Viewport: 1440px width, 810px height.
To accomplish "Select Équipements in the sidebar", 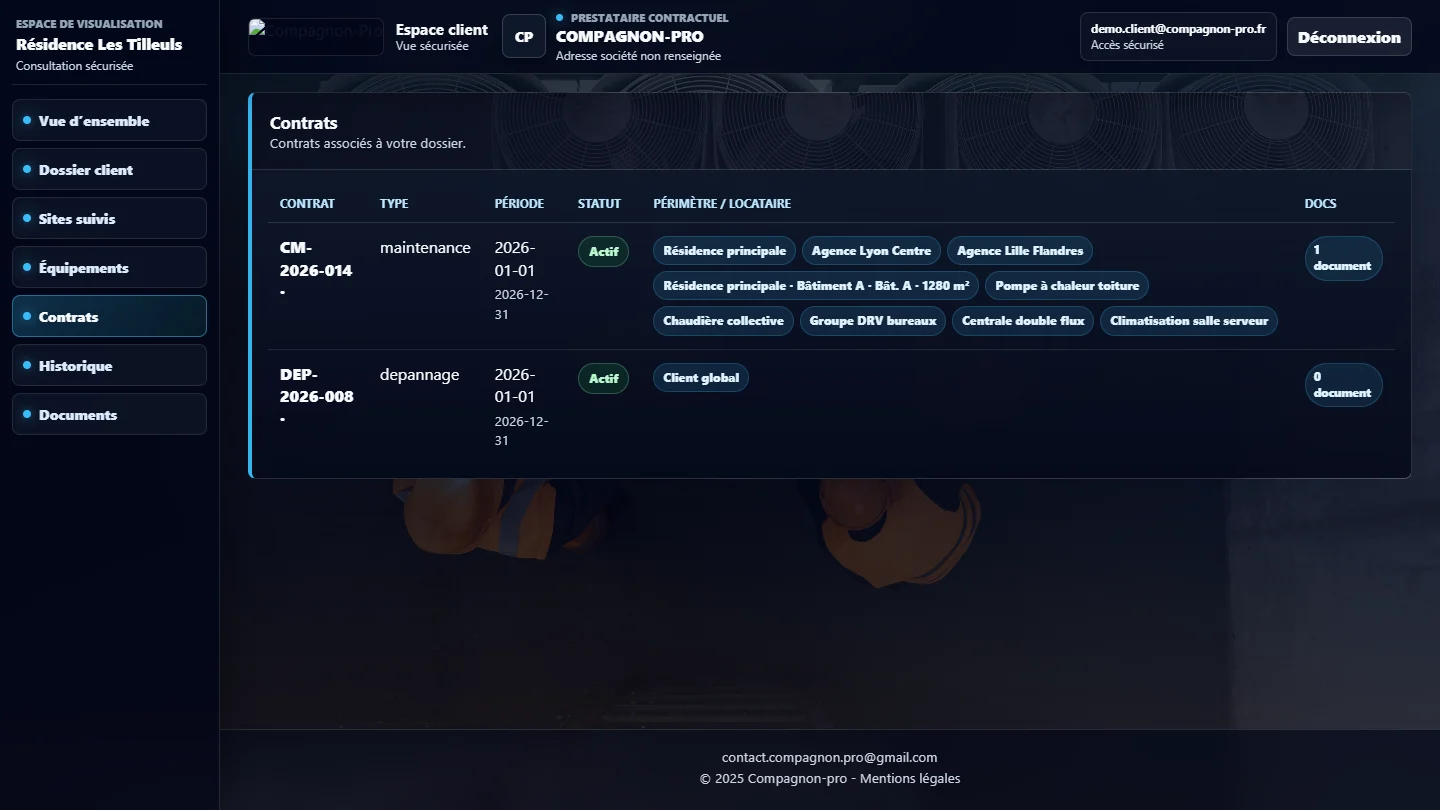I will 109,267.
